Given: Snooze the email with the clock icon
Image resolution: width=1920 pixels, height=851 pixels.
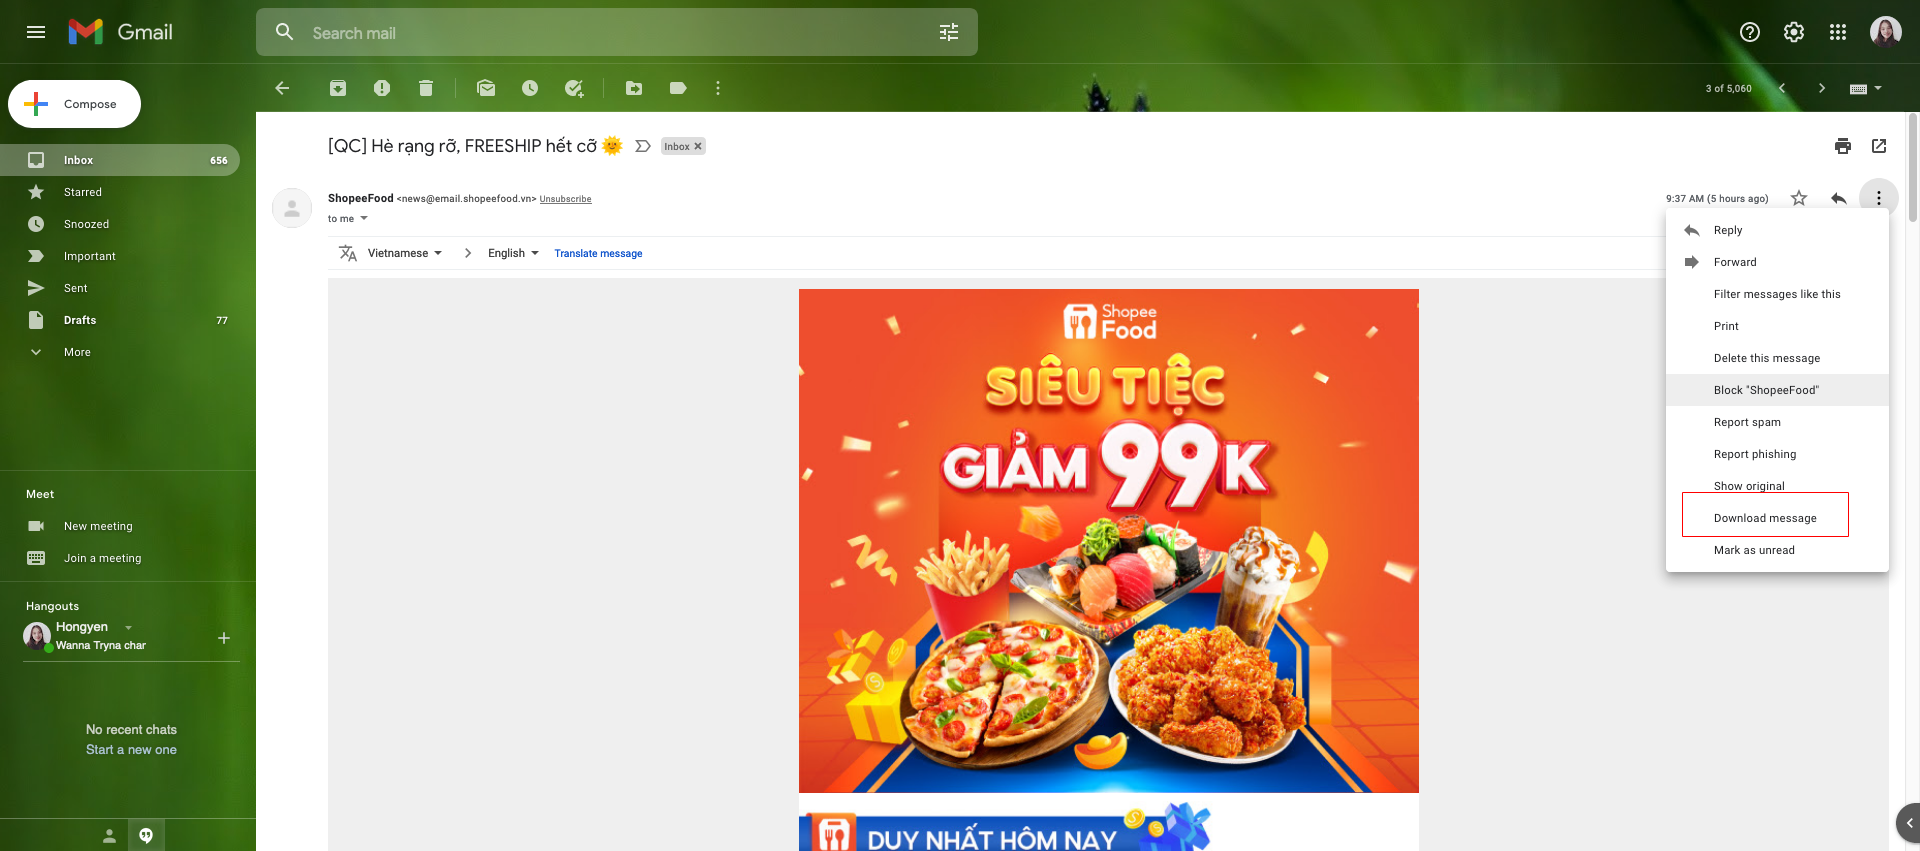Looking at the screenshot, I should tap(530, 88).
